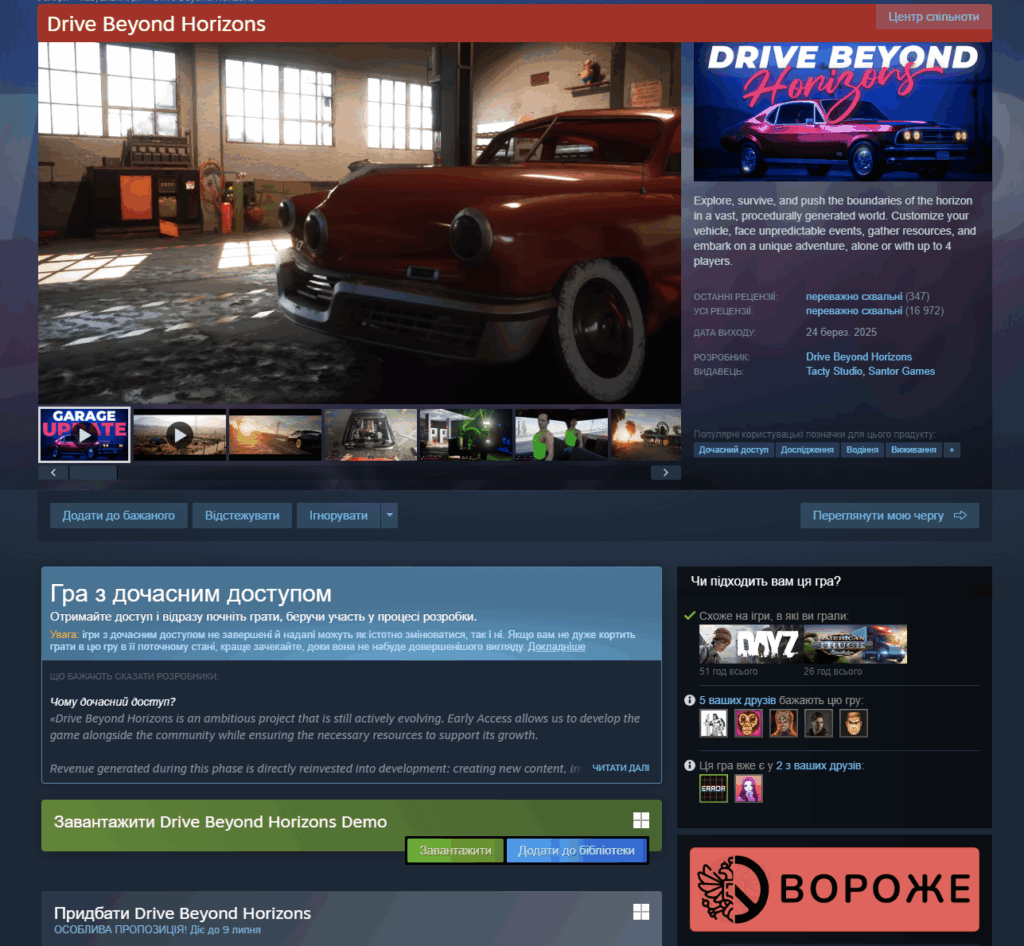Click the plus button to add tags
This screenshot has height=946, width=1024.
(952, 450)
